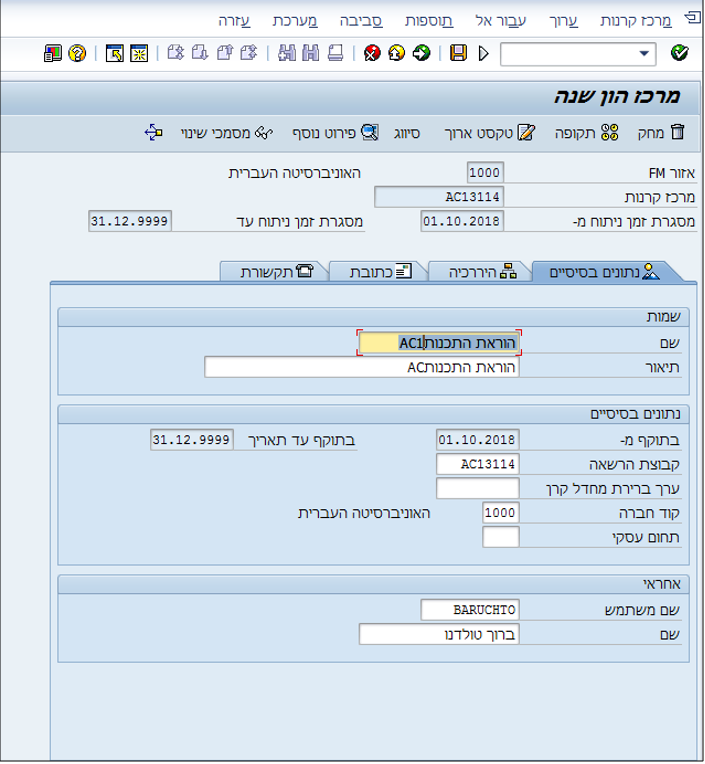Click the green Back arrow icon
Image resolution: width=705 pixels, height=764 pixels.
[421, 53]
